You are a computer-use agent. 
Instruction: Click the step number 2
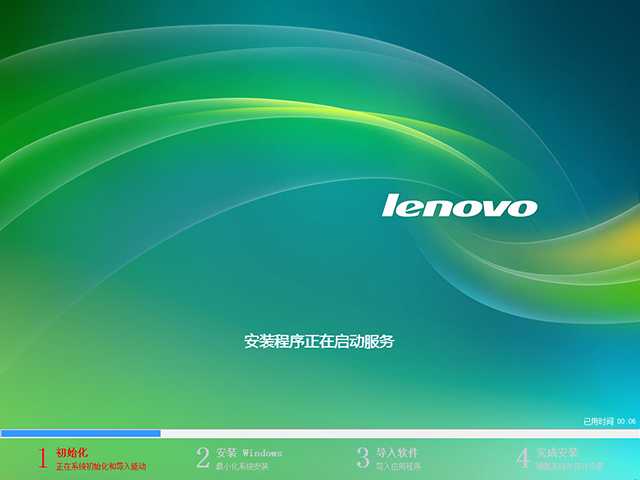(x=203, y=458)
